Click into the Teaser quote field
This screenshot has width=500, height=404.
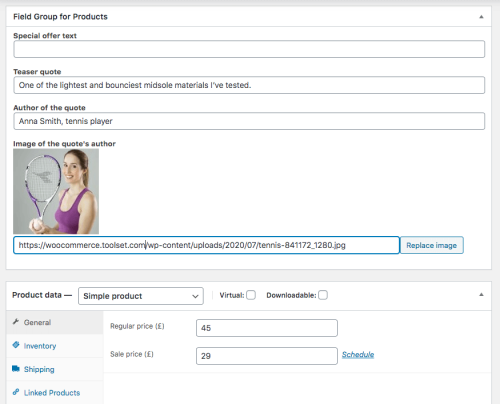pyautogui.click(x=249, y=85)
